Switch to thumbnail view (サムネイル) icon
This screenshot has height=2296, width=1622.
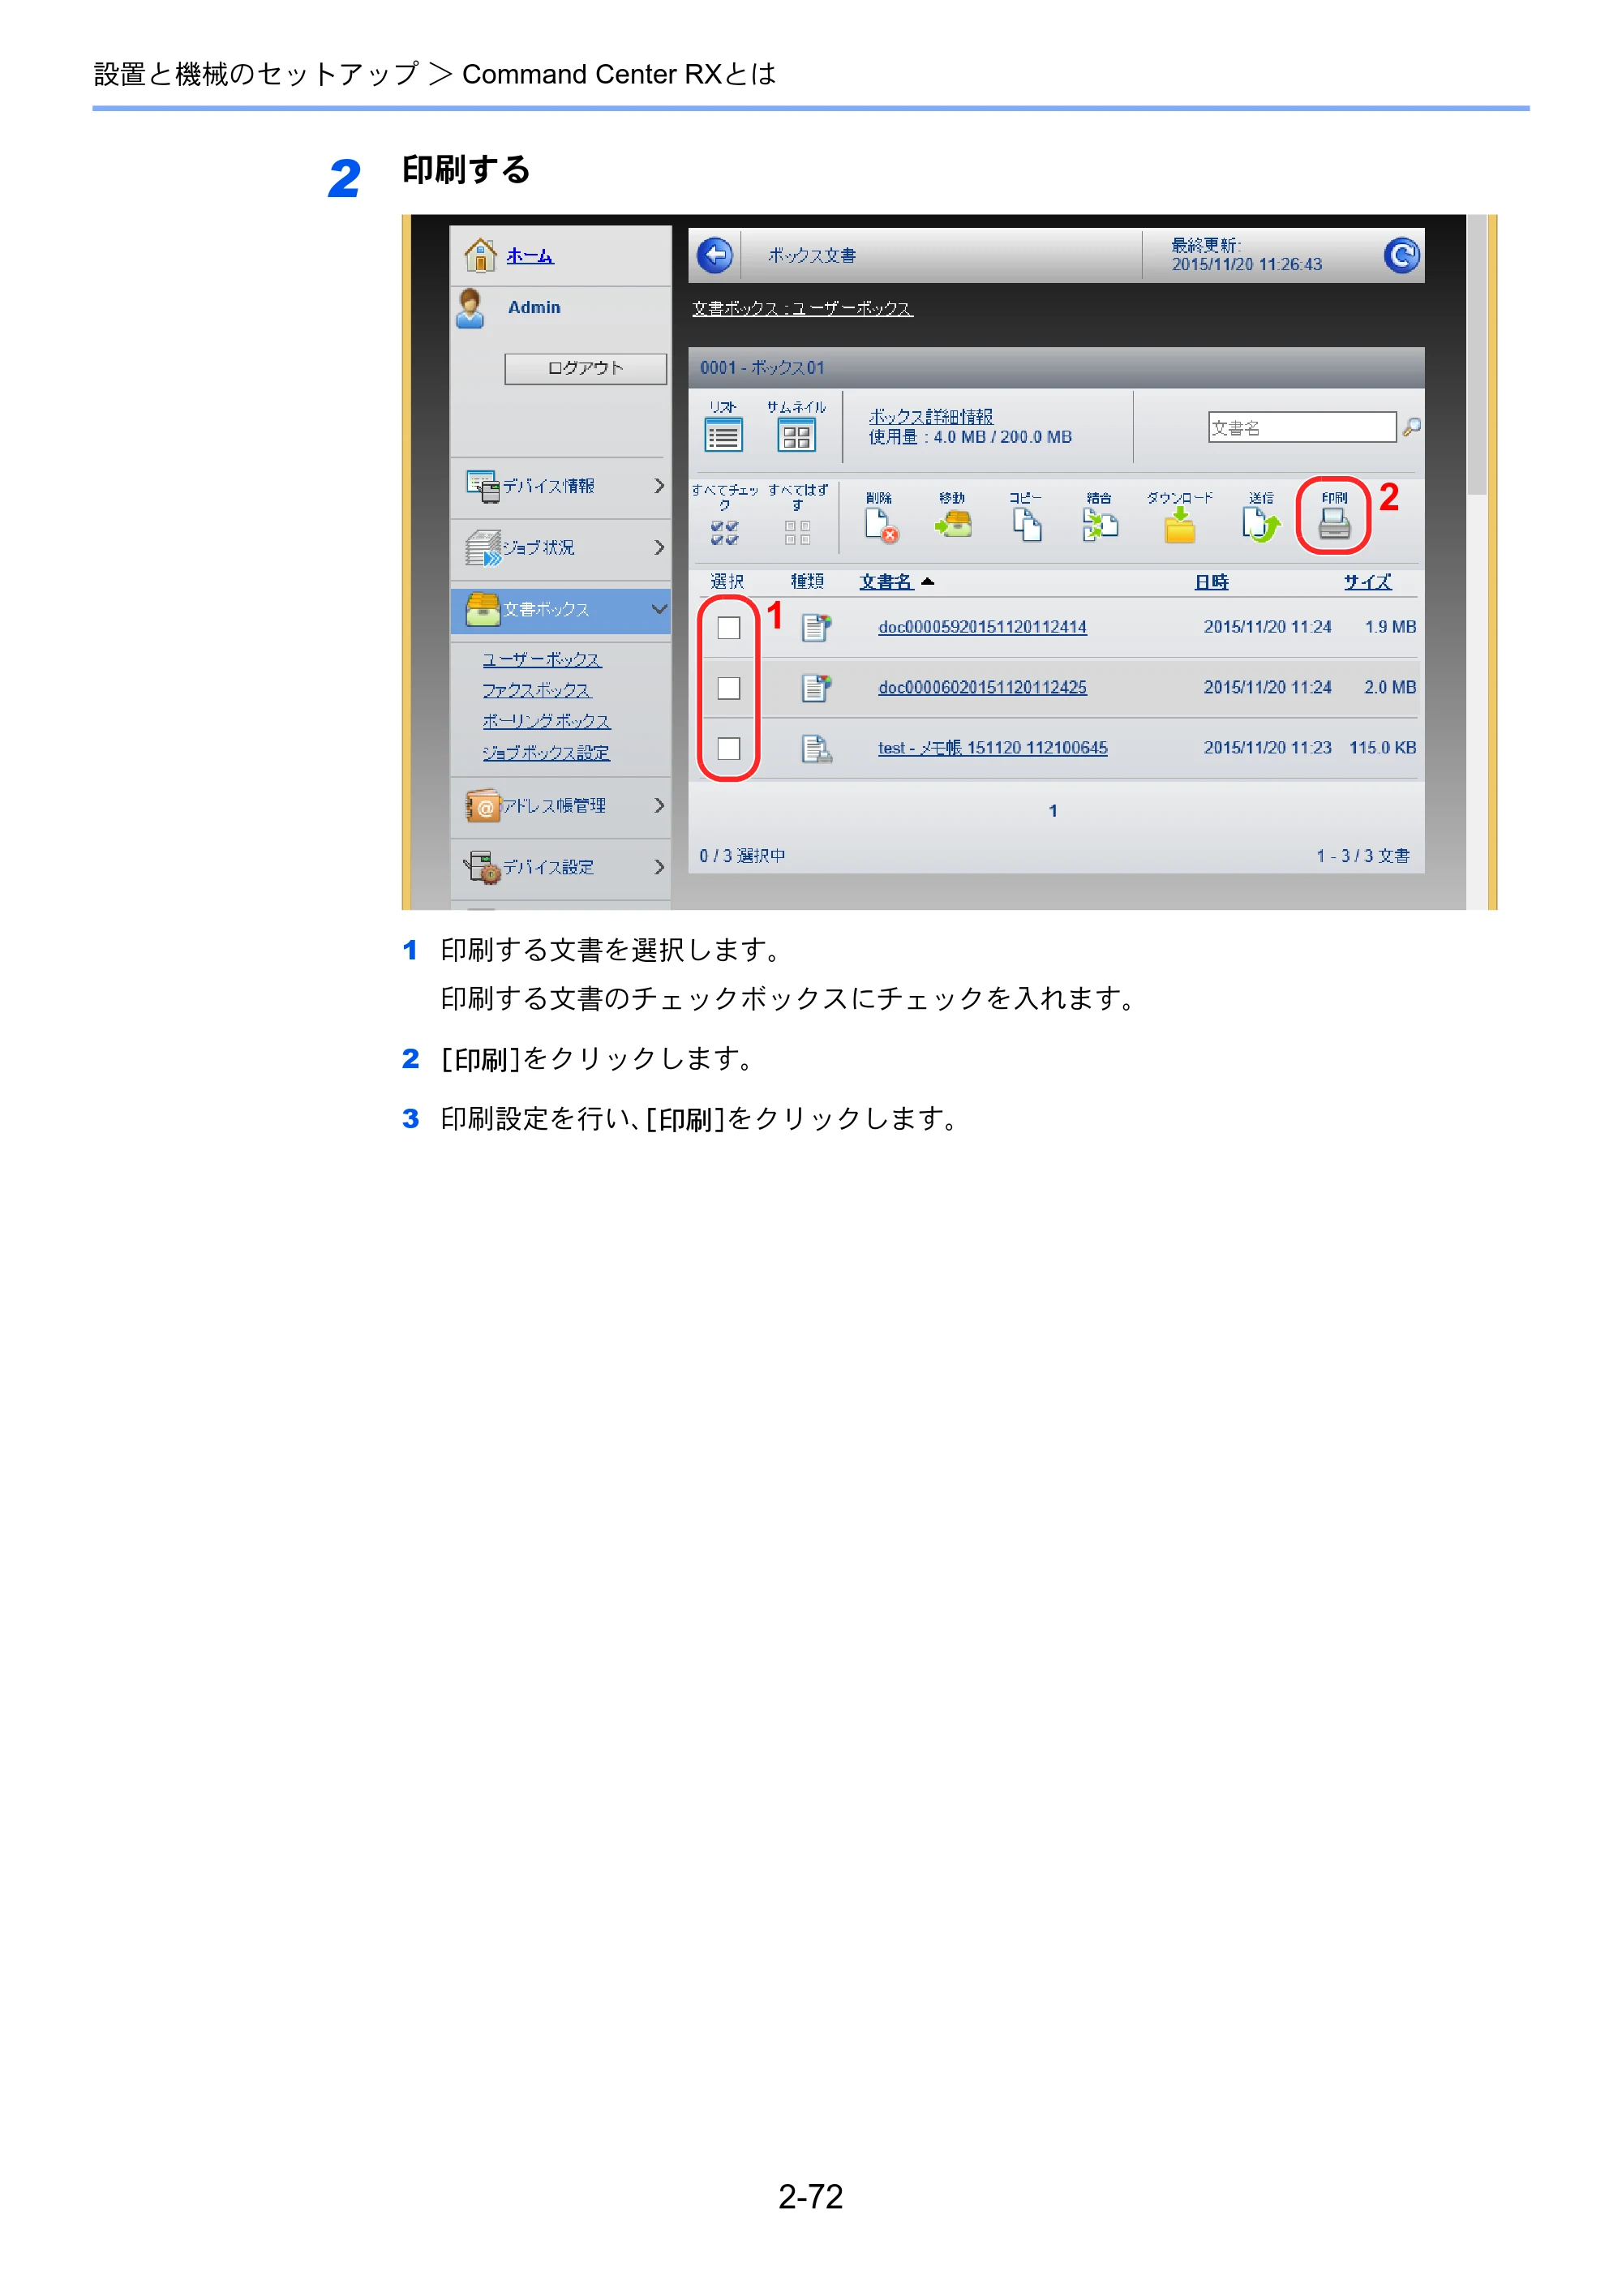[796, 436]
